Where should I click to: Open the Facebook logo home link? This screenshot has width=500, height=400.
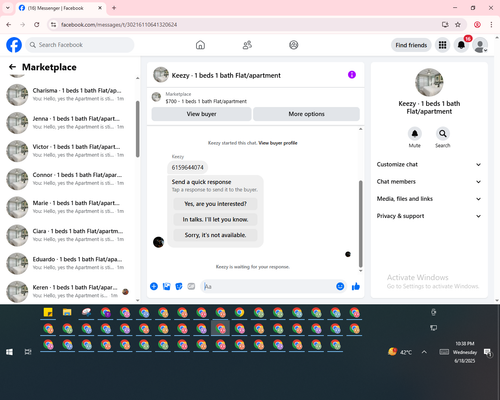click(14, 45)
